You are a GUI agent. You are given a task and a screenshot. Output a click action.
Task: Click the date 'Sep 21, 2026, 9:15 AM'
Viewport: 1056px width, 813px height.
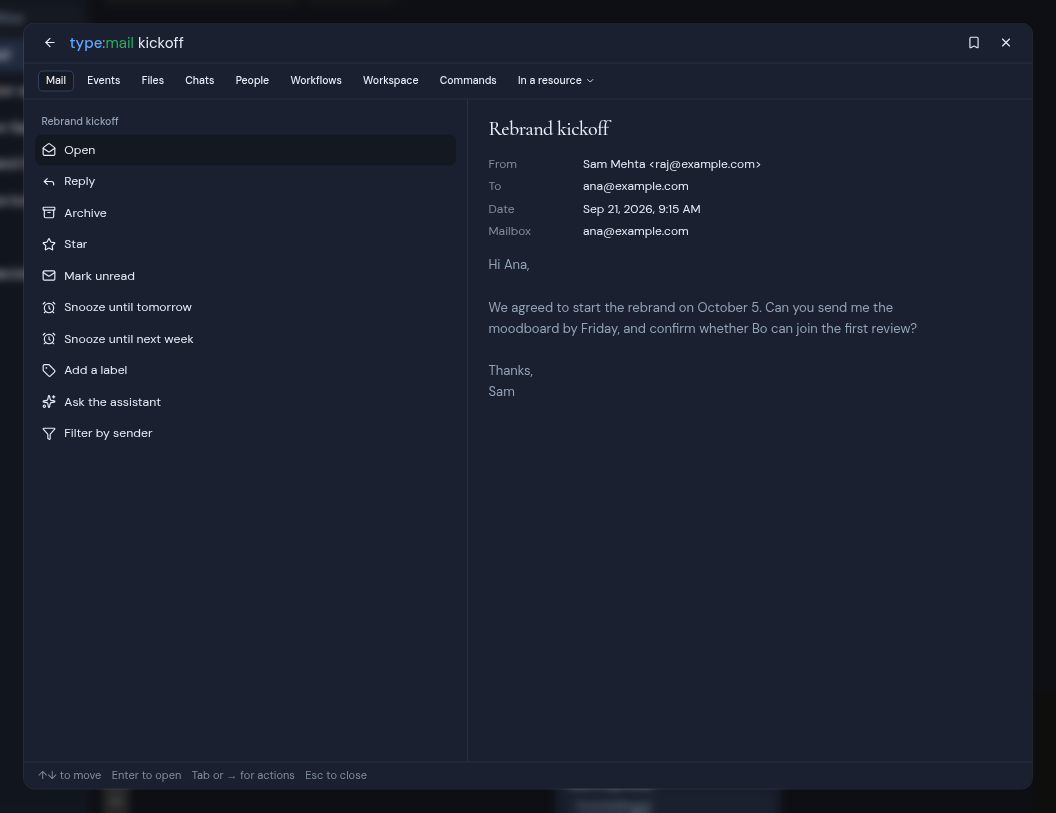point(642,209)
